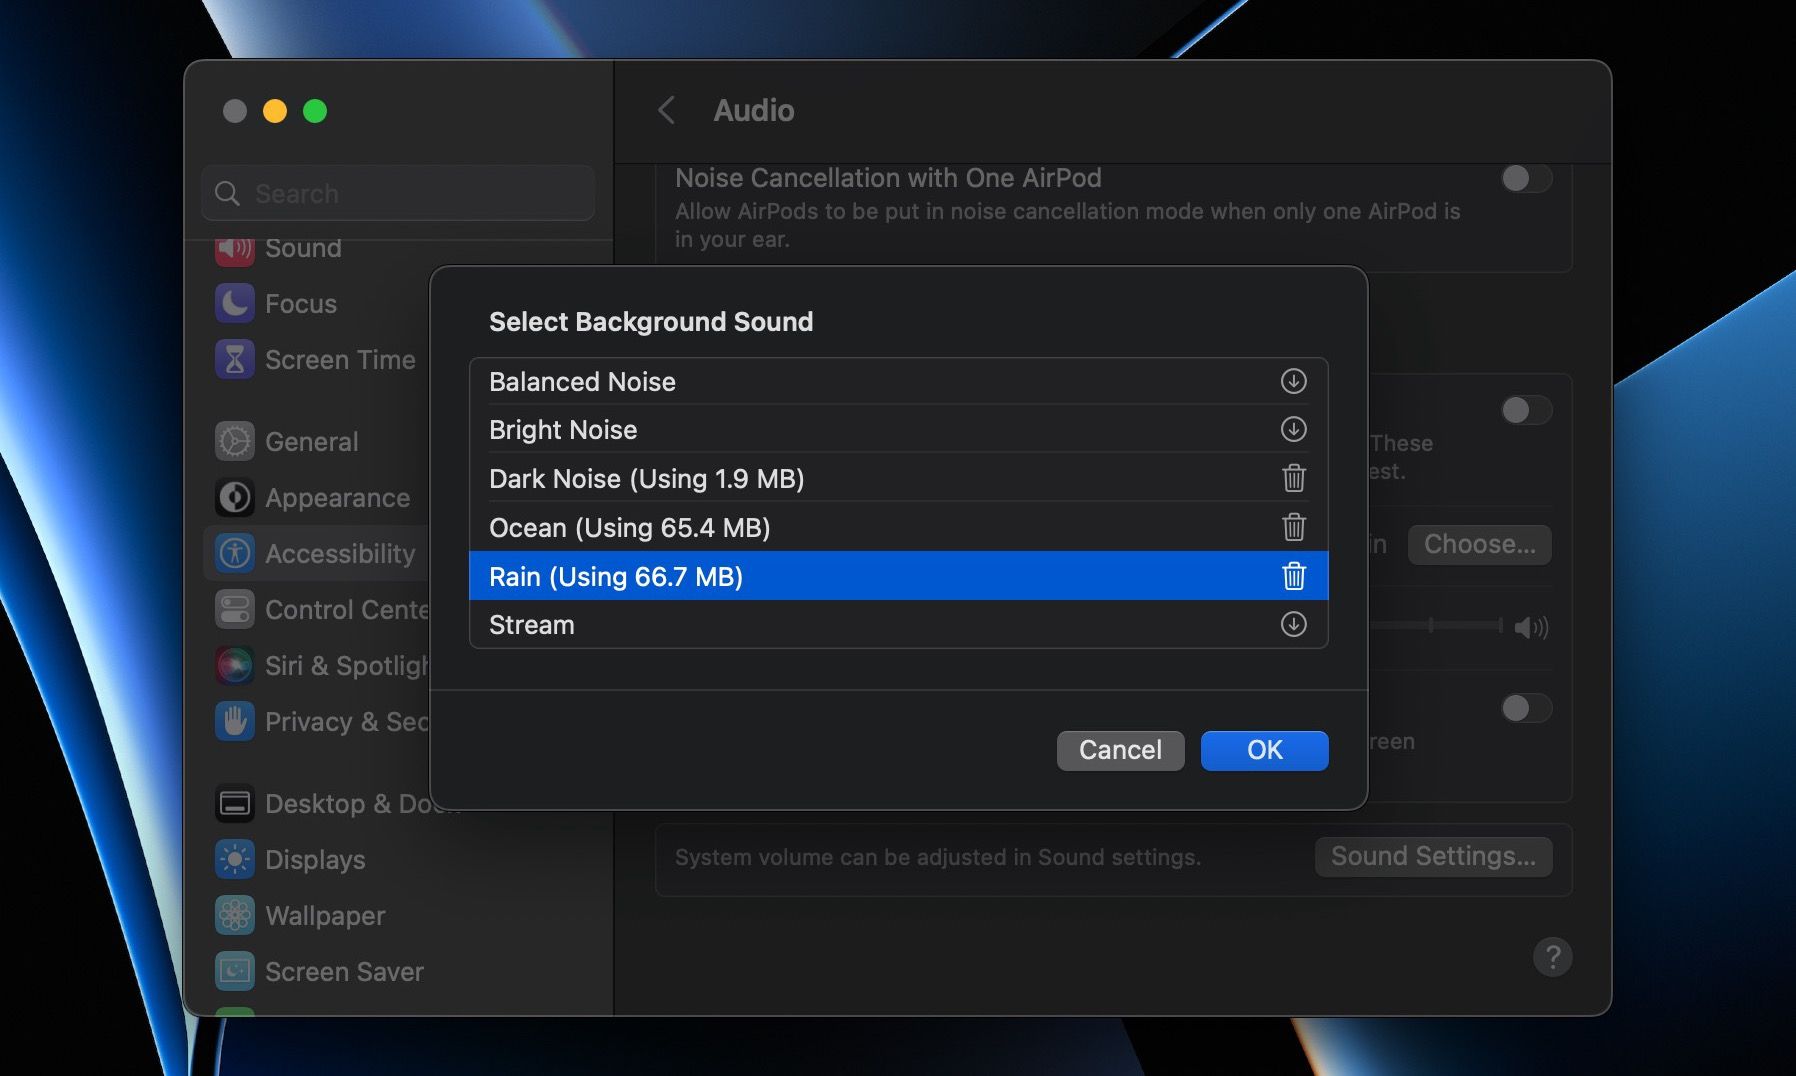The height and width of the screenshot is (1076, 1796).
Task: Cancel the background sound dialog
Action: point(1120,750)
